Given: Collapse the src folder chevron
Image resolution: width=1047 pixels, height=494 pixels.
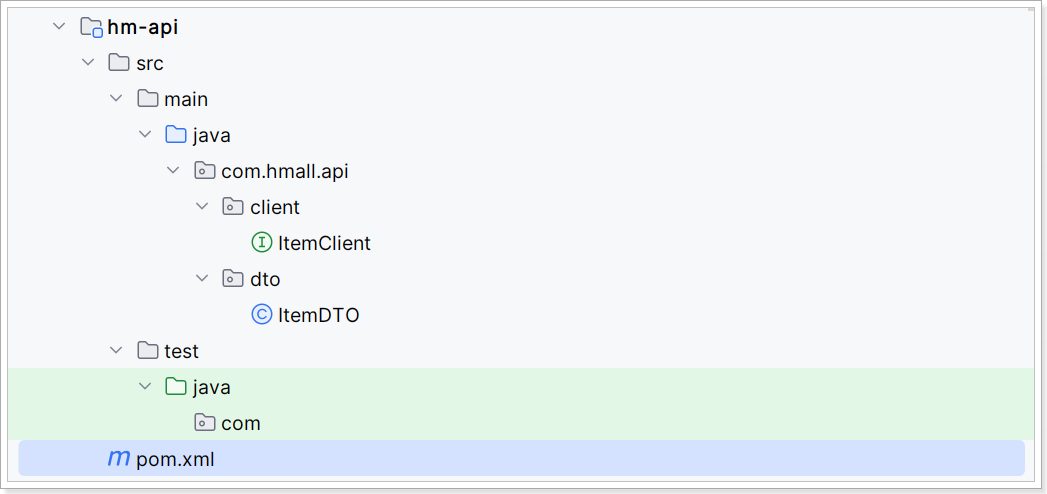Looking at the screenshot, I should coord(87,63).
